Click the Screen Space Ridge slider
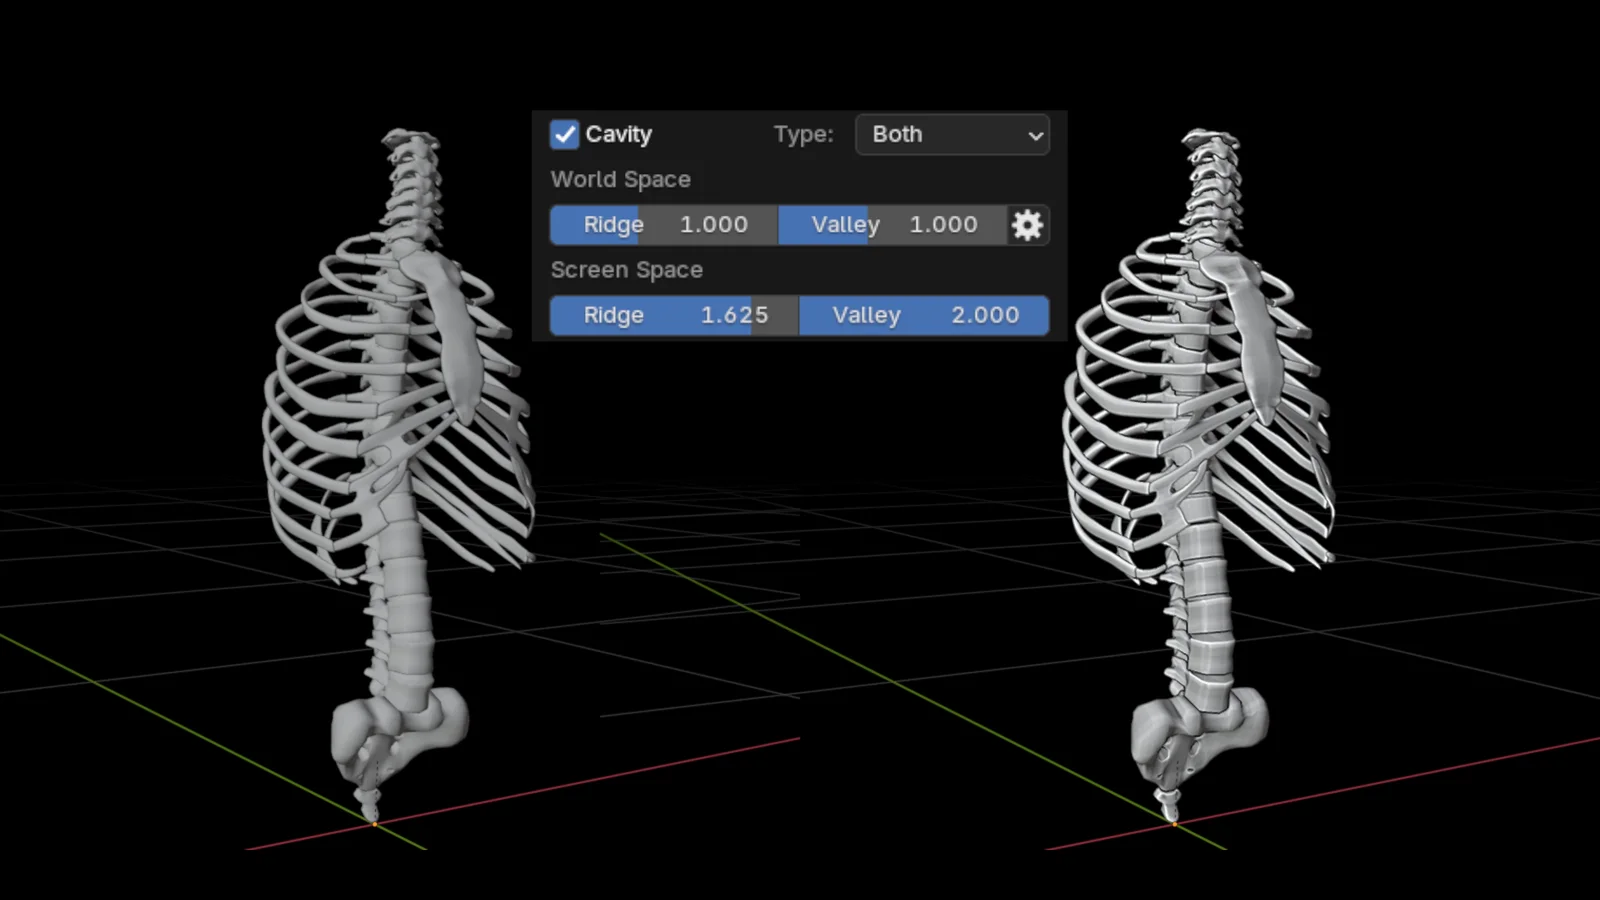Screen dimensions: 1600x900 673,315
